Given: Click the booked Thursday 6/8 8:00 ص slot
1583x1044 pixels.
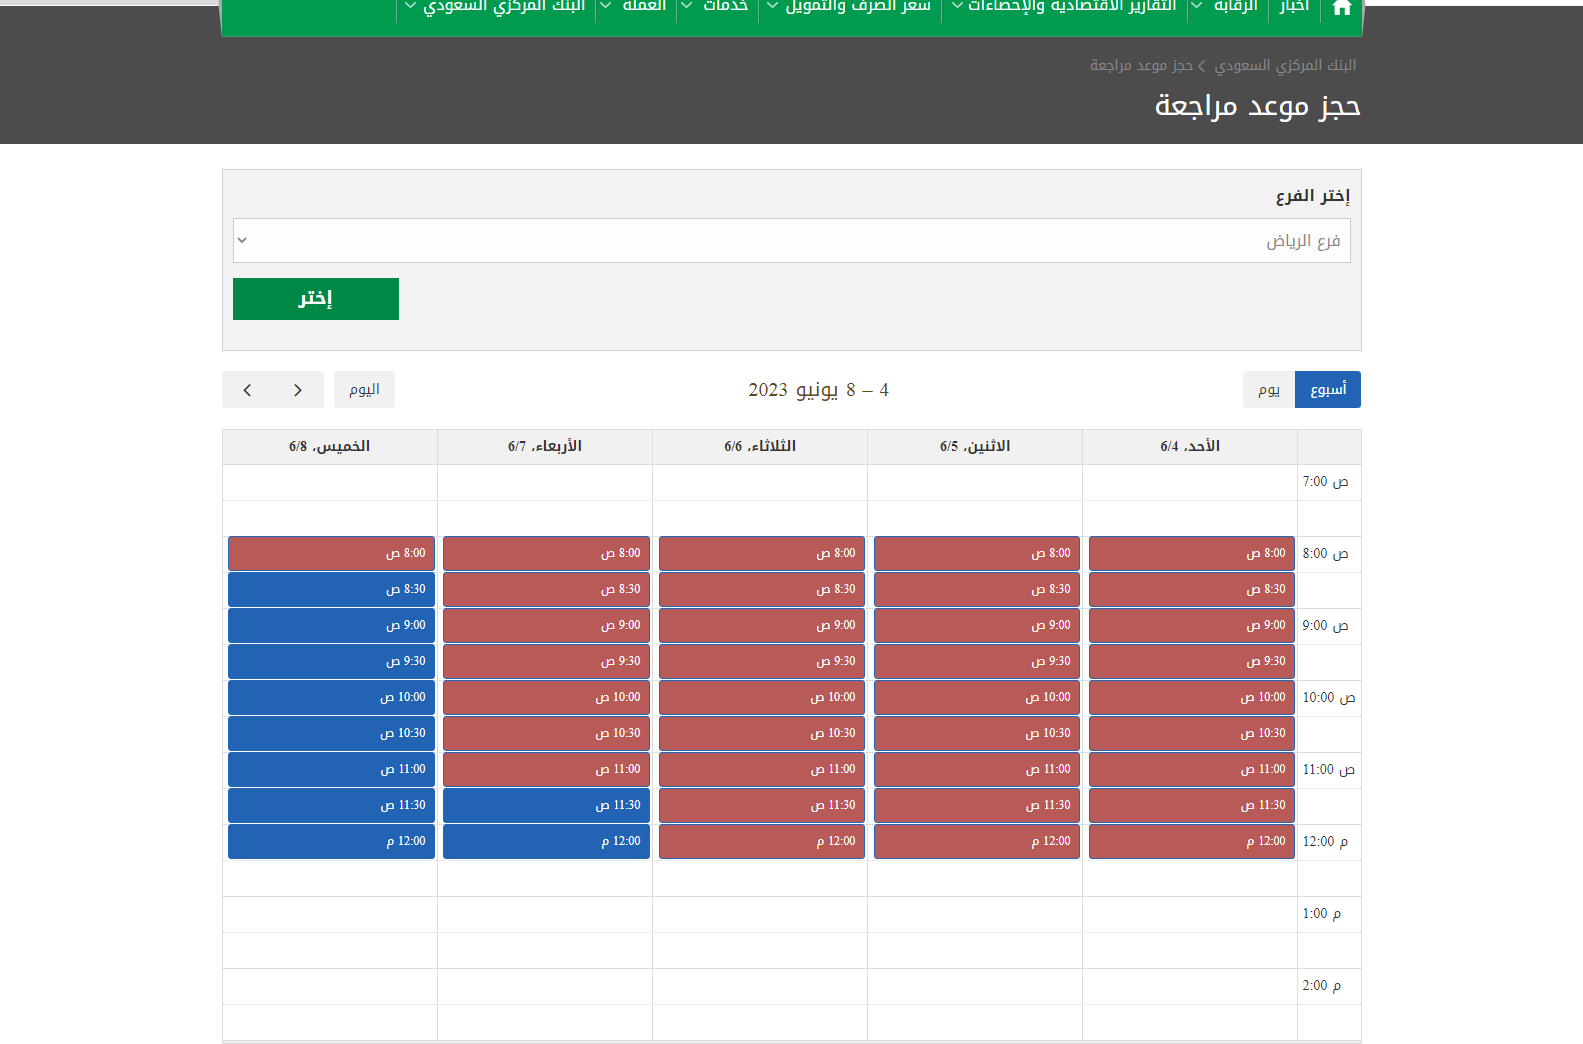Looking at the screenshot, I should (x=331, y=554).
